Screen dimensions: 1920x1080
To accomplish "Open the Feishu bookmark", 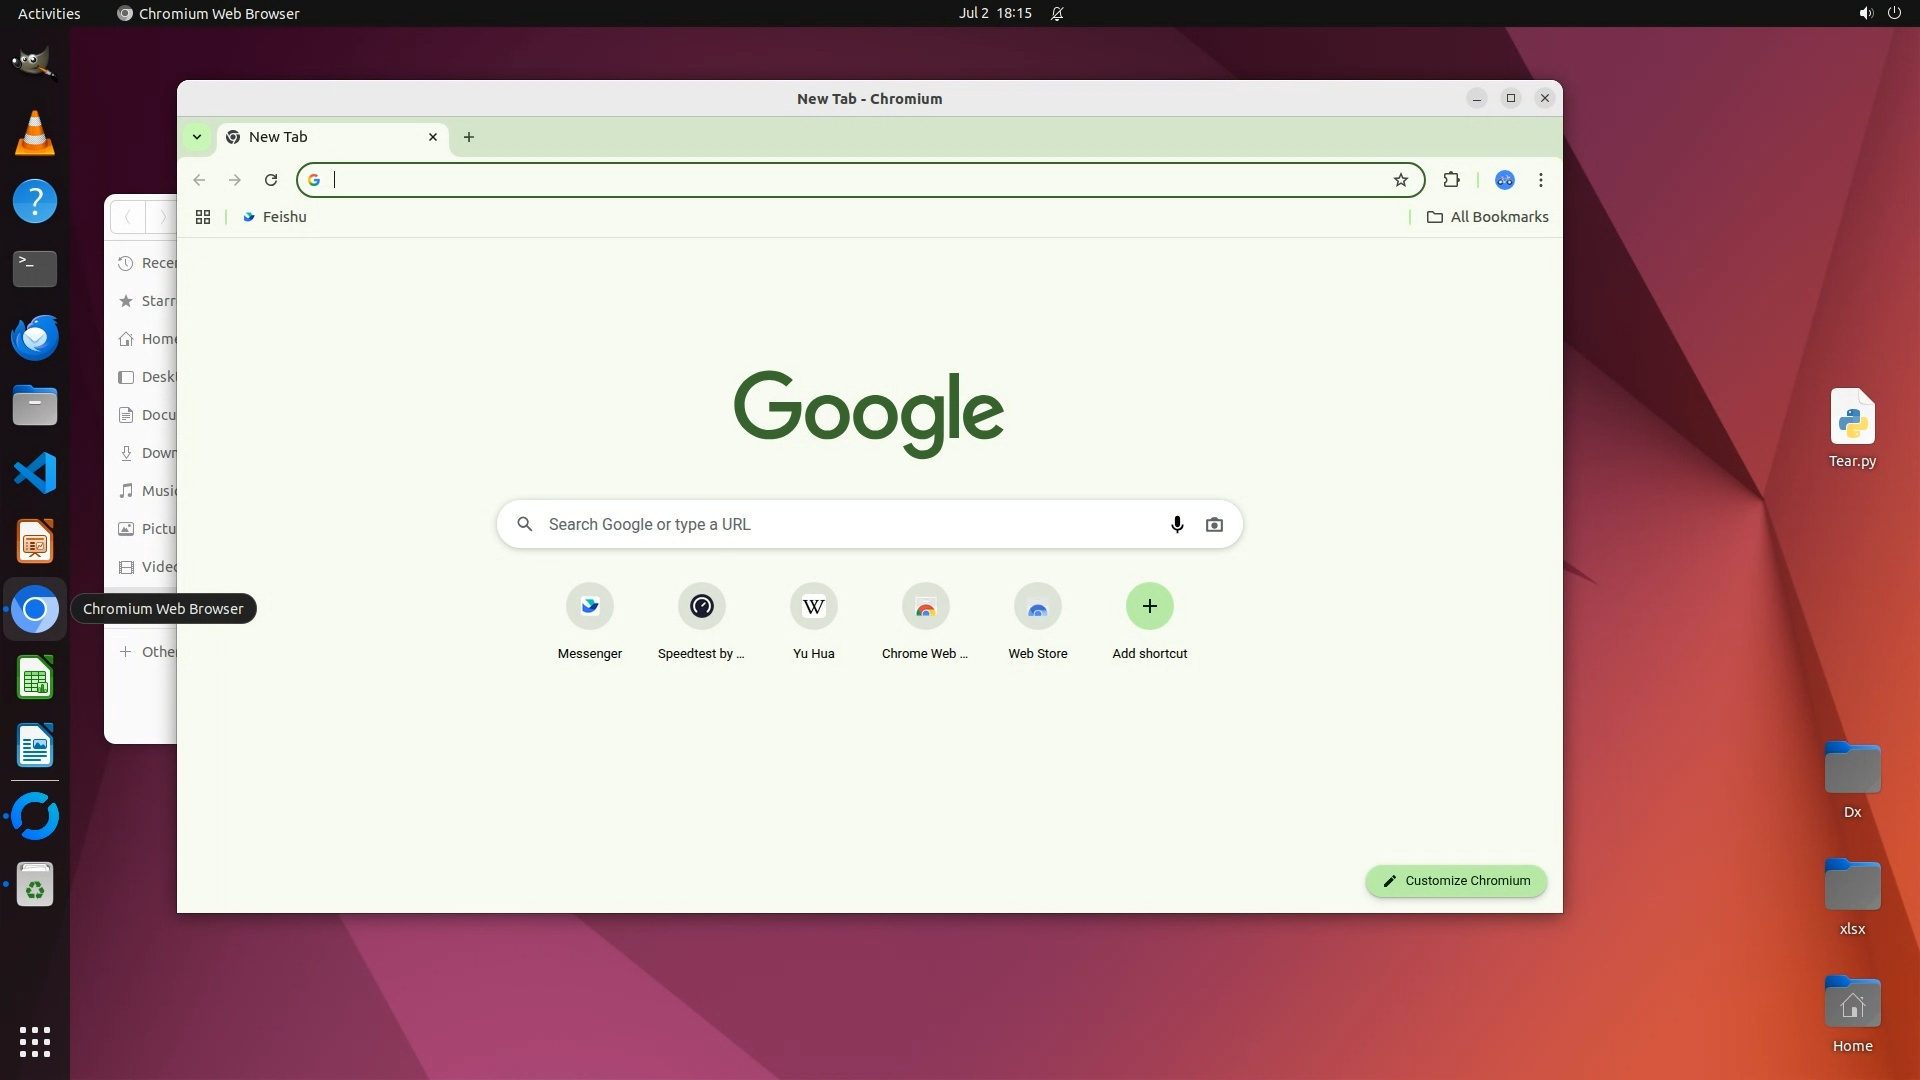I will click(x=275, y=217).
